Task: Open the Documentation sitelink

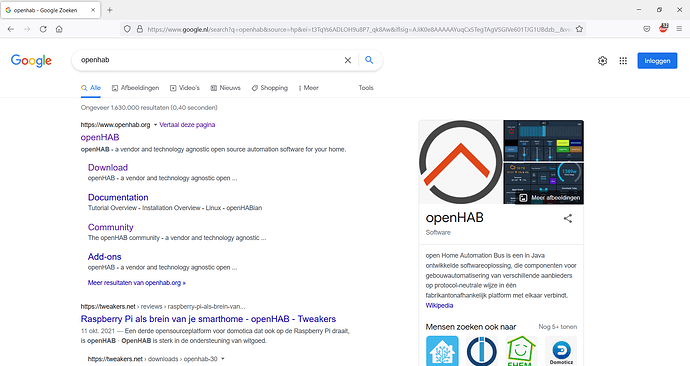Action: (x=118, y=198)
